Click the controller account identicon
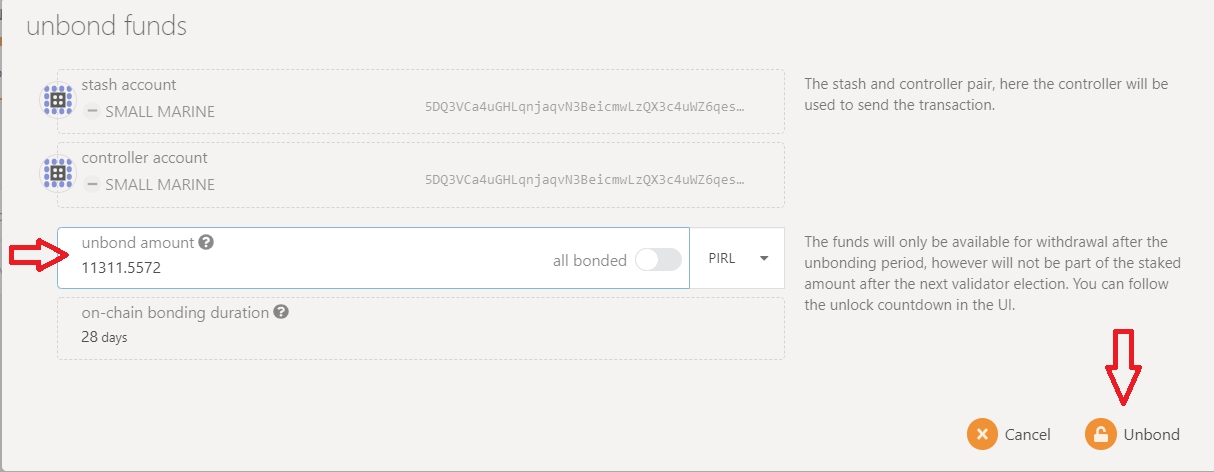This screenshot has width=1214, height=472. pos(57,173)
